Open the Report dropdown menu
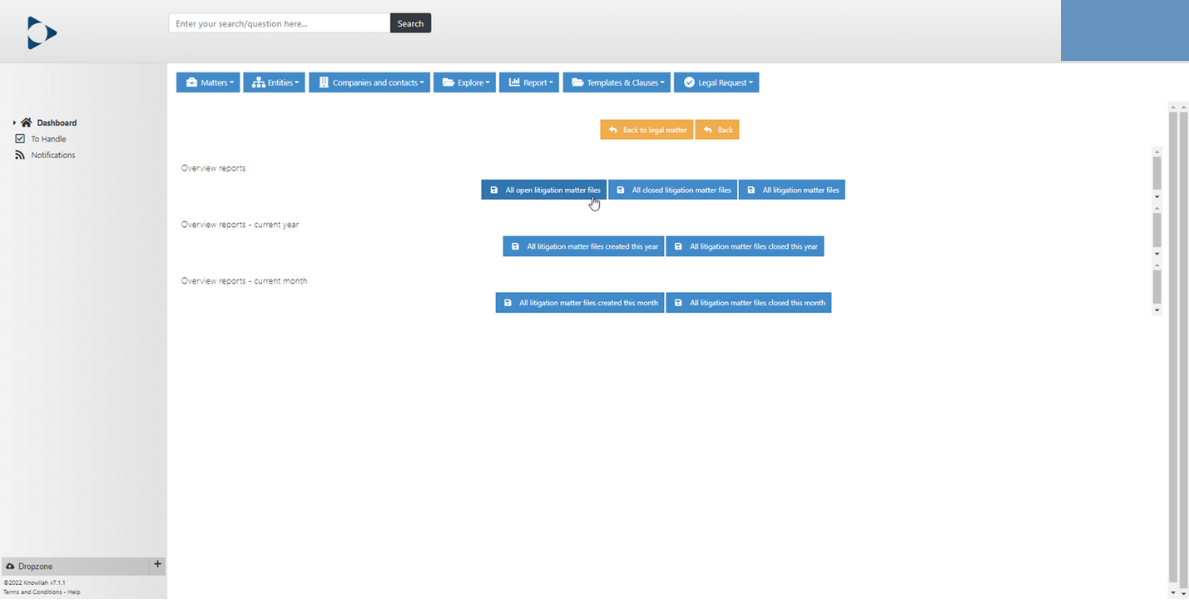The width and height of the screenshot is (1189, 613). (529, 82)
